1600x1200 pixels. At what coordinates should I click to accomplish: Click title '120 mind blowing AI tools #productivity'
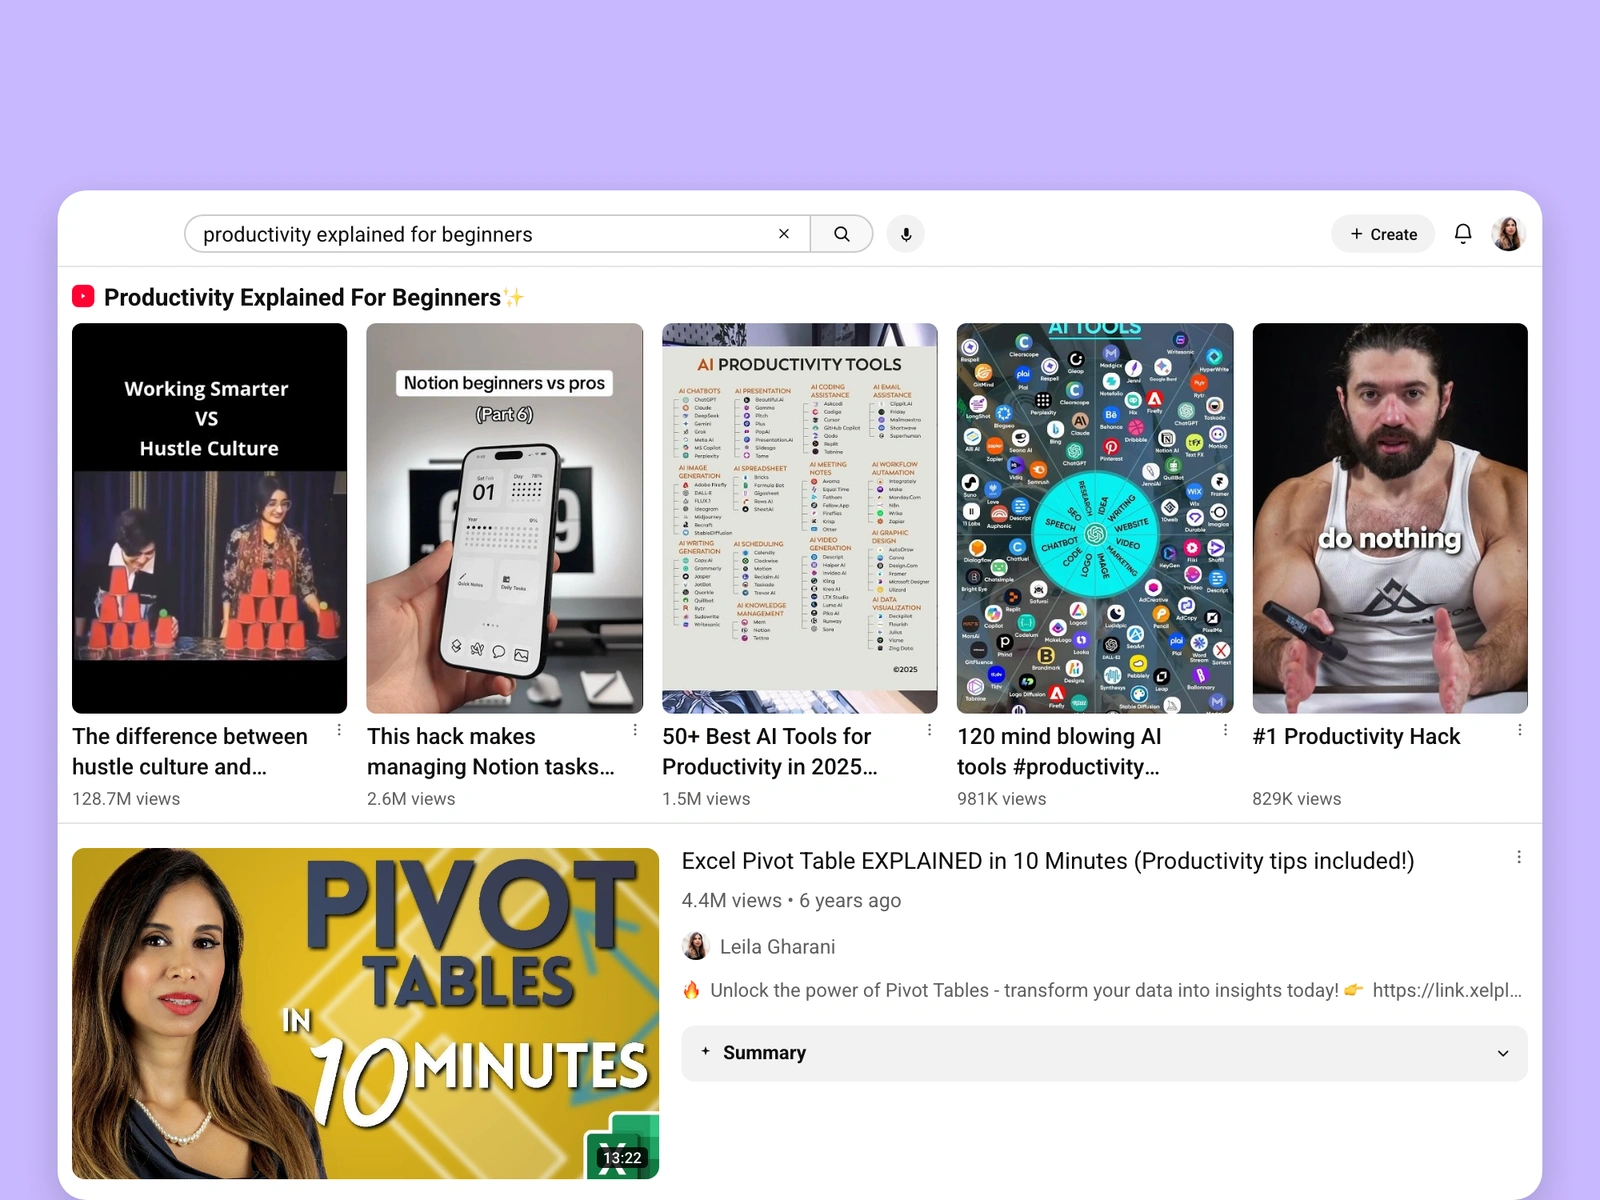[x=1059, y=751]
